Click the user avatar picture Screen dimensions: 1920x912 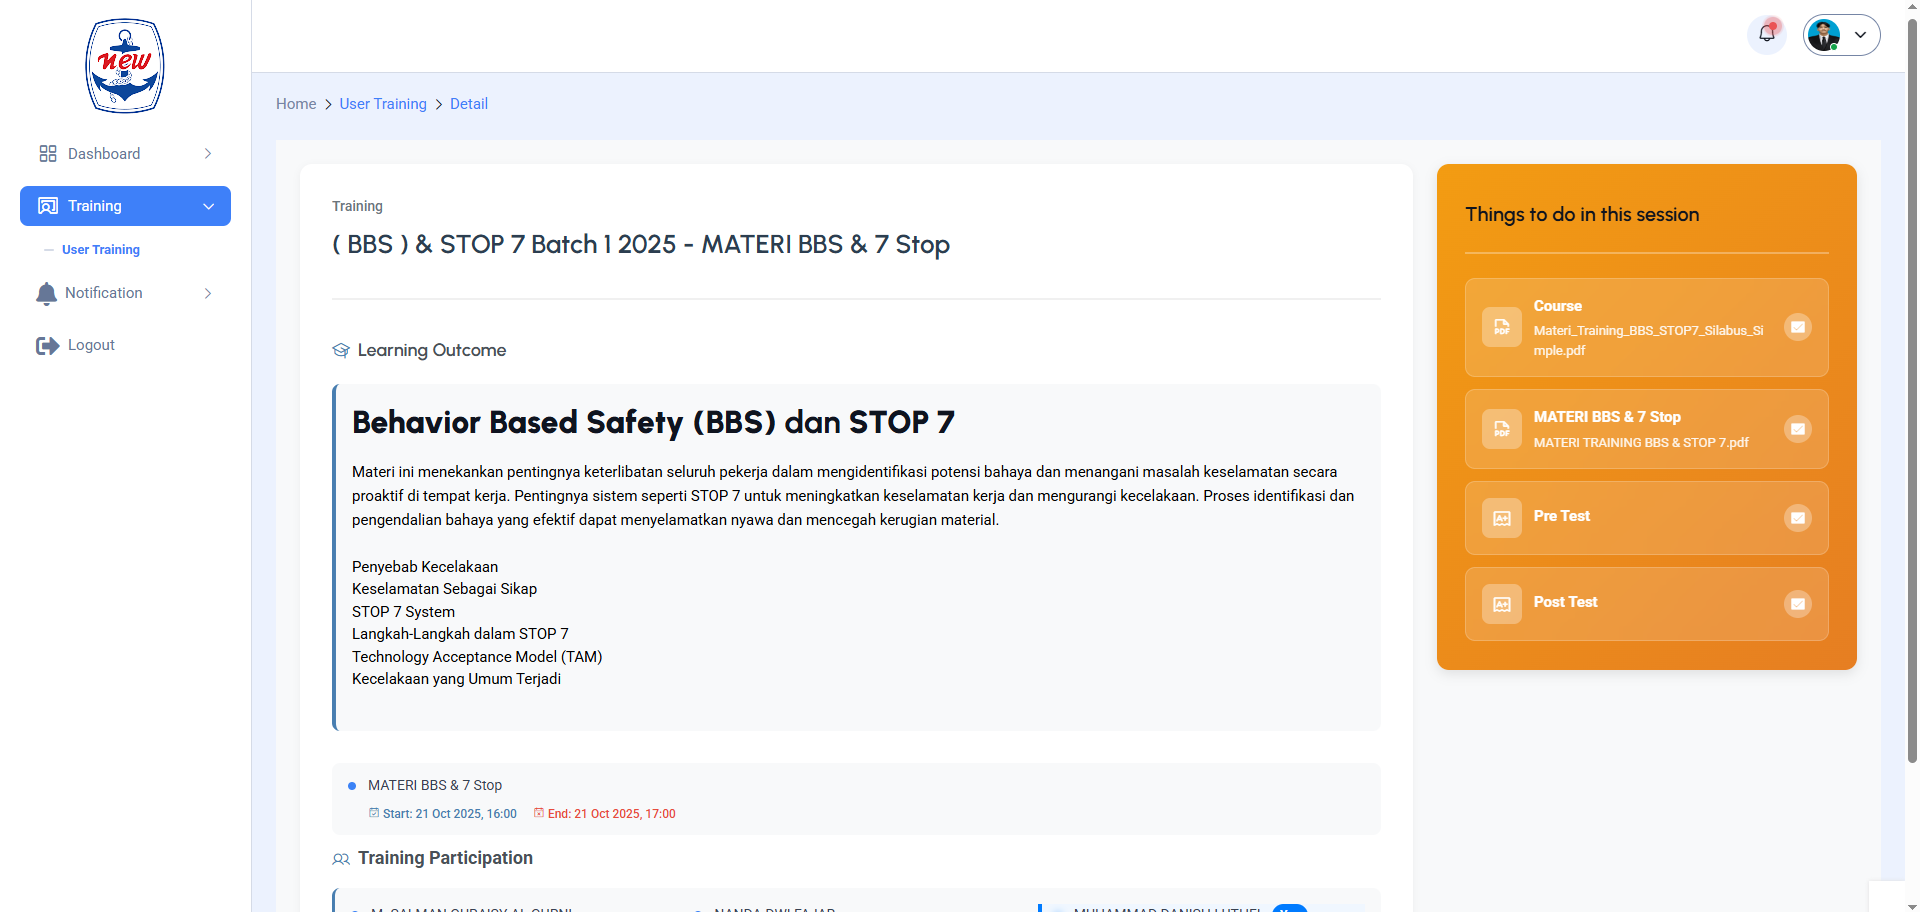(1824, 35)
